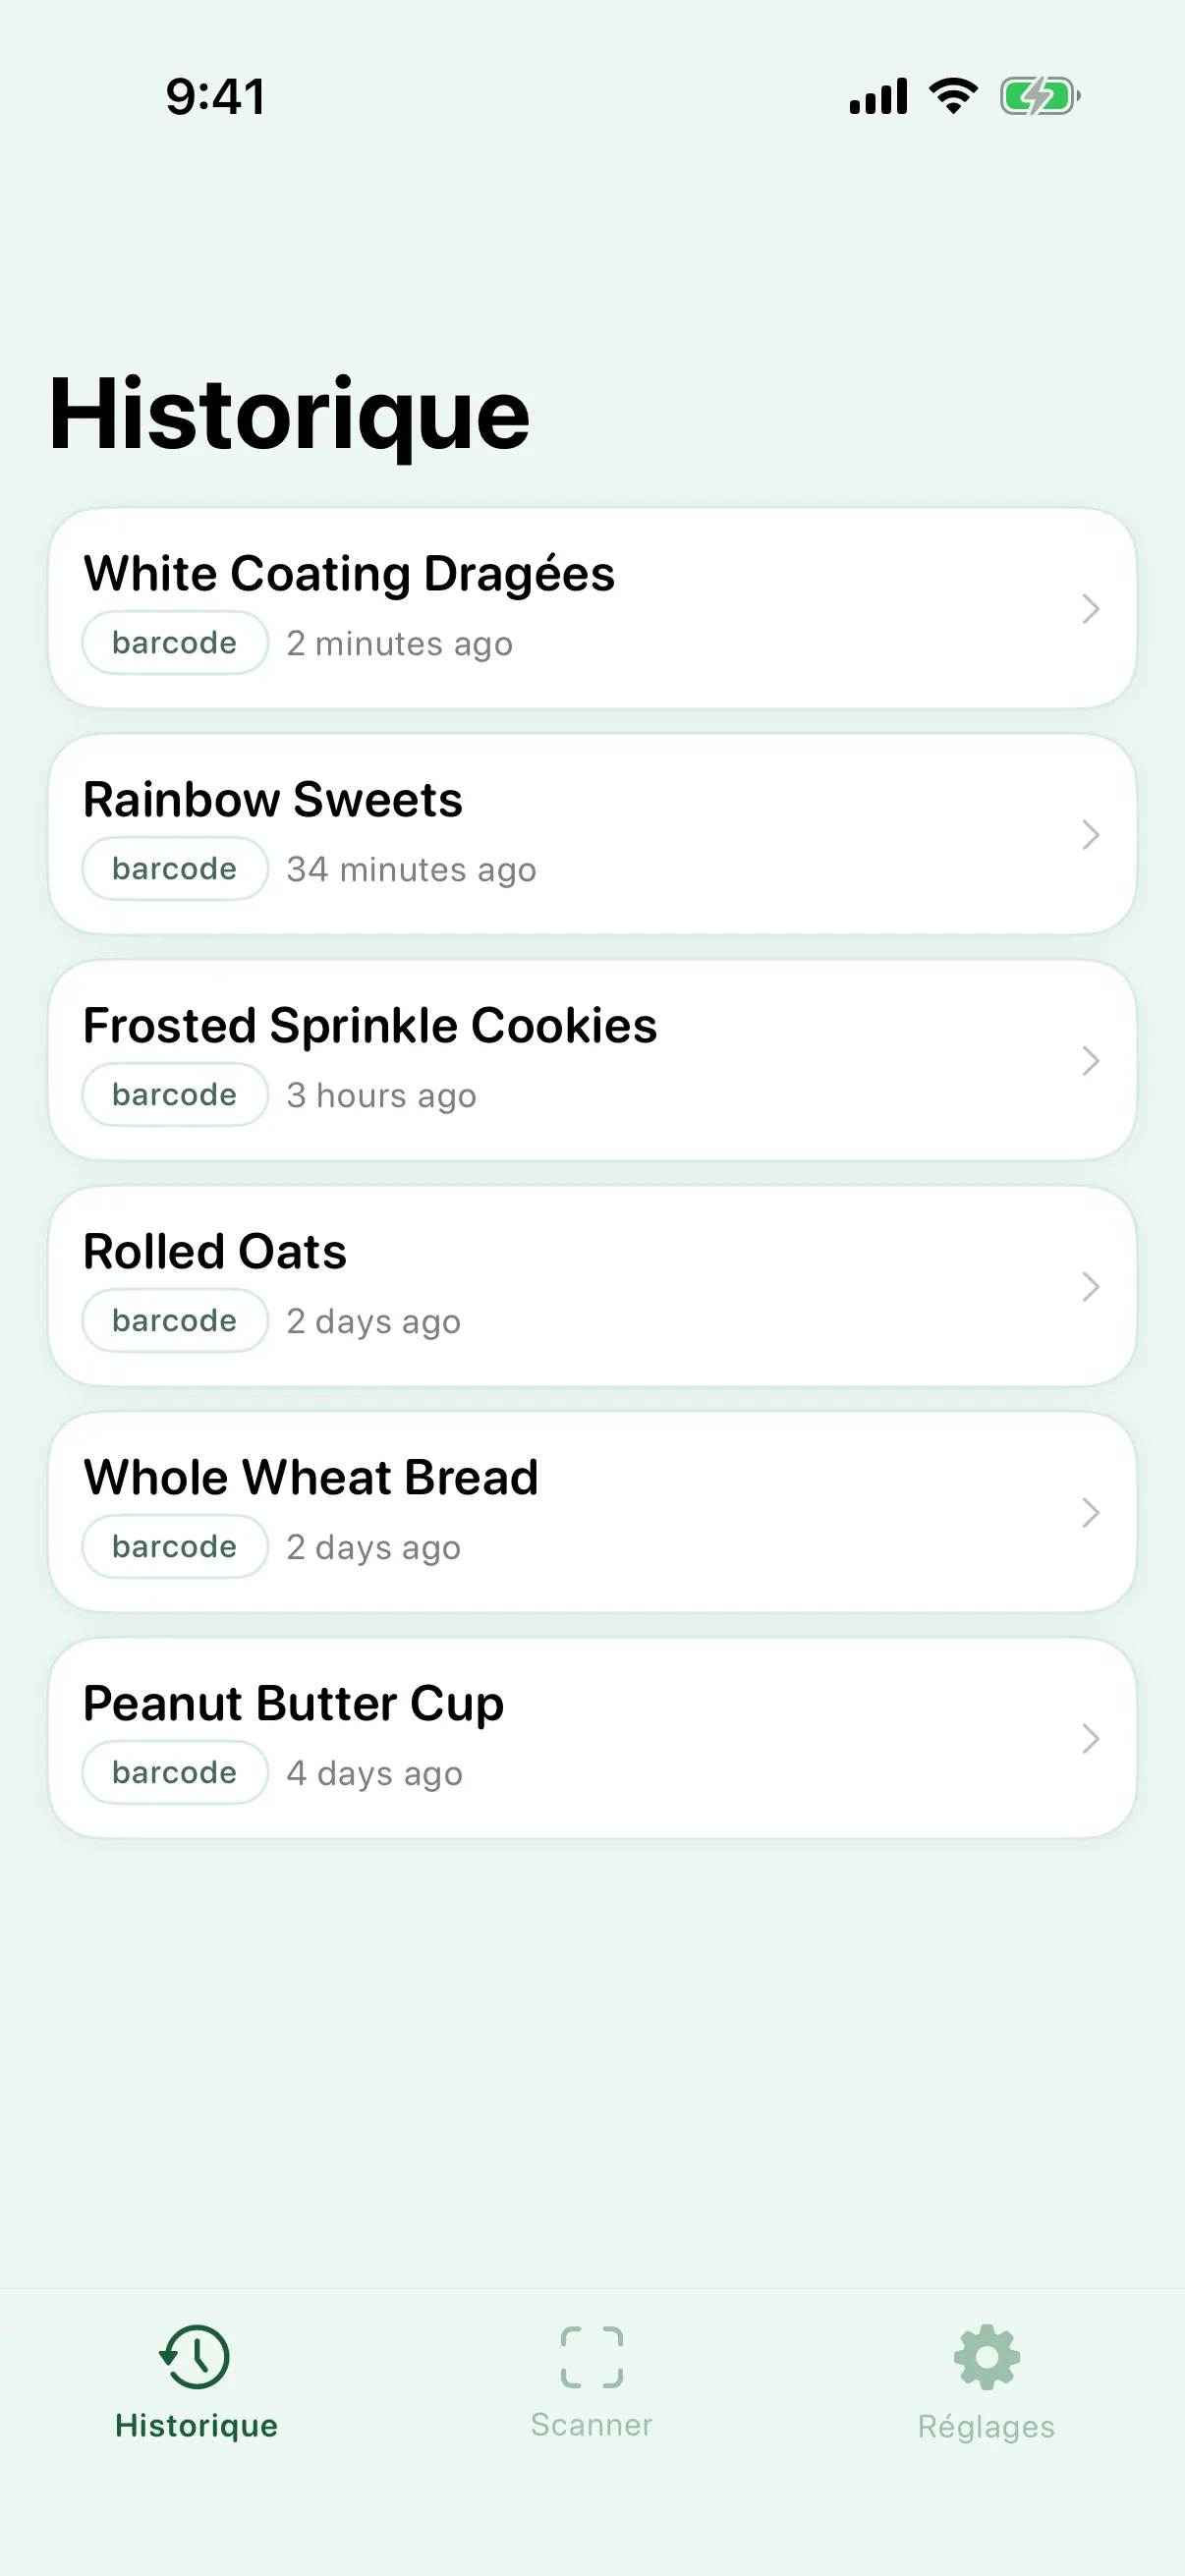Expand the Frosted Sprinkle Cookies chevron
Screen dimensions: 1185x2576
(x=1091, y=1060)
